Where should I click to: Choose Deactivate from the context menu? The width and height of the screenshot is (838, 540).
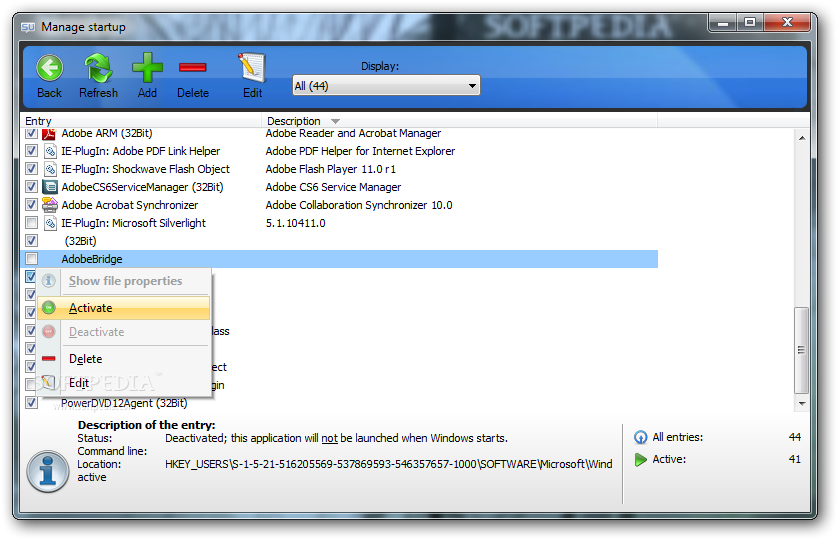point(123,332)
